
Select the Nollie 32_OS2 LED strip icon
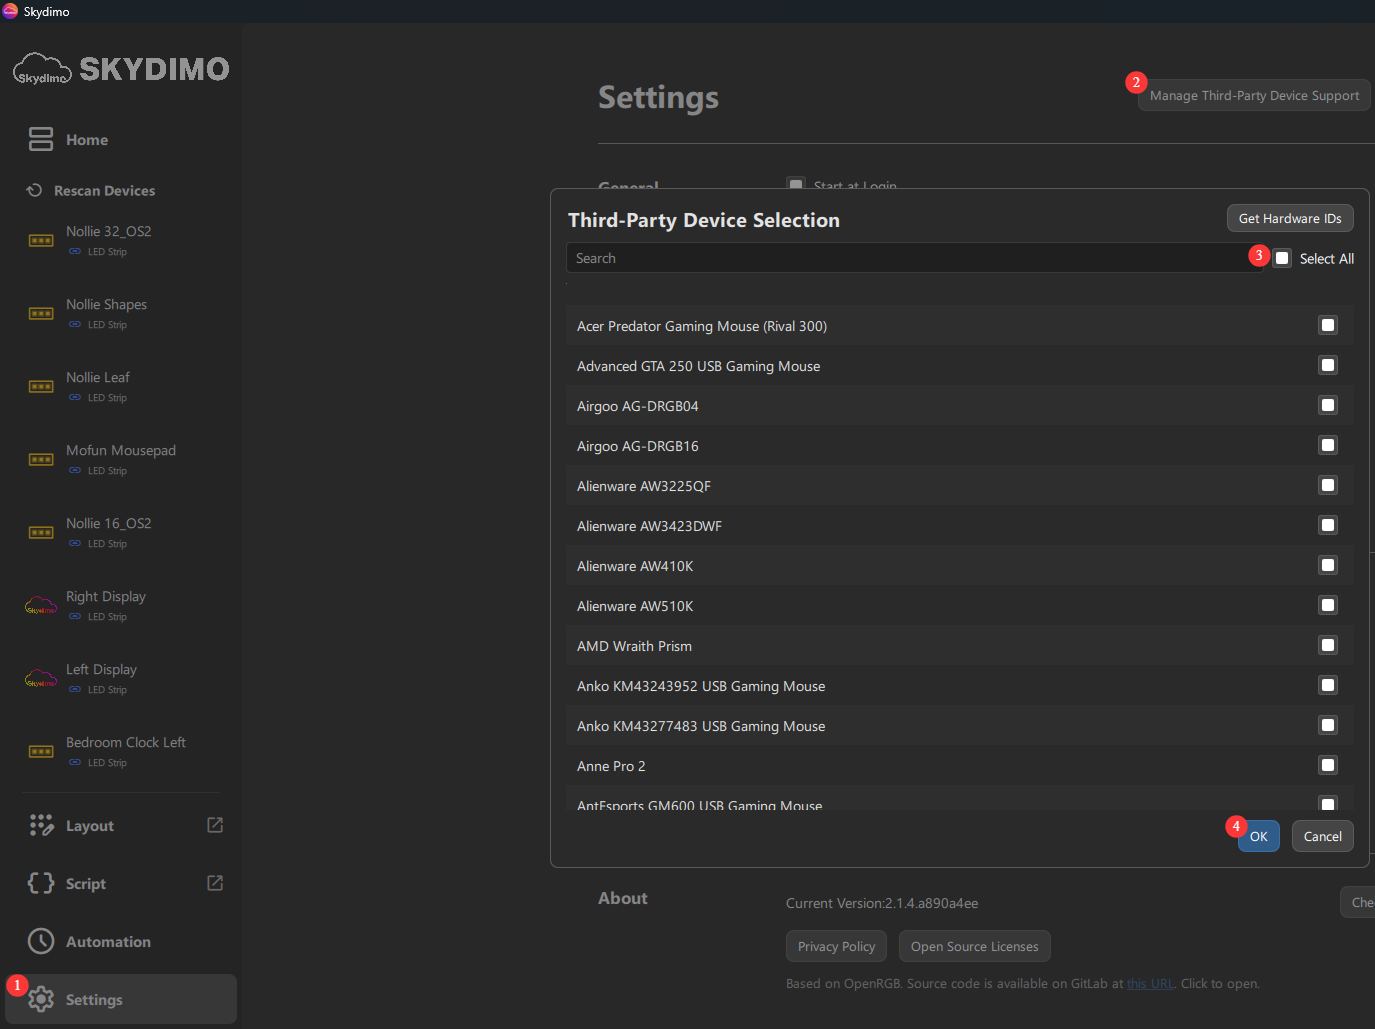tap(41, 241)
